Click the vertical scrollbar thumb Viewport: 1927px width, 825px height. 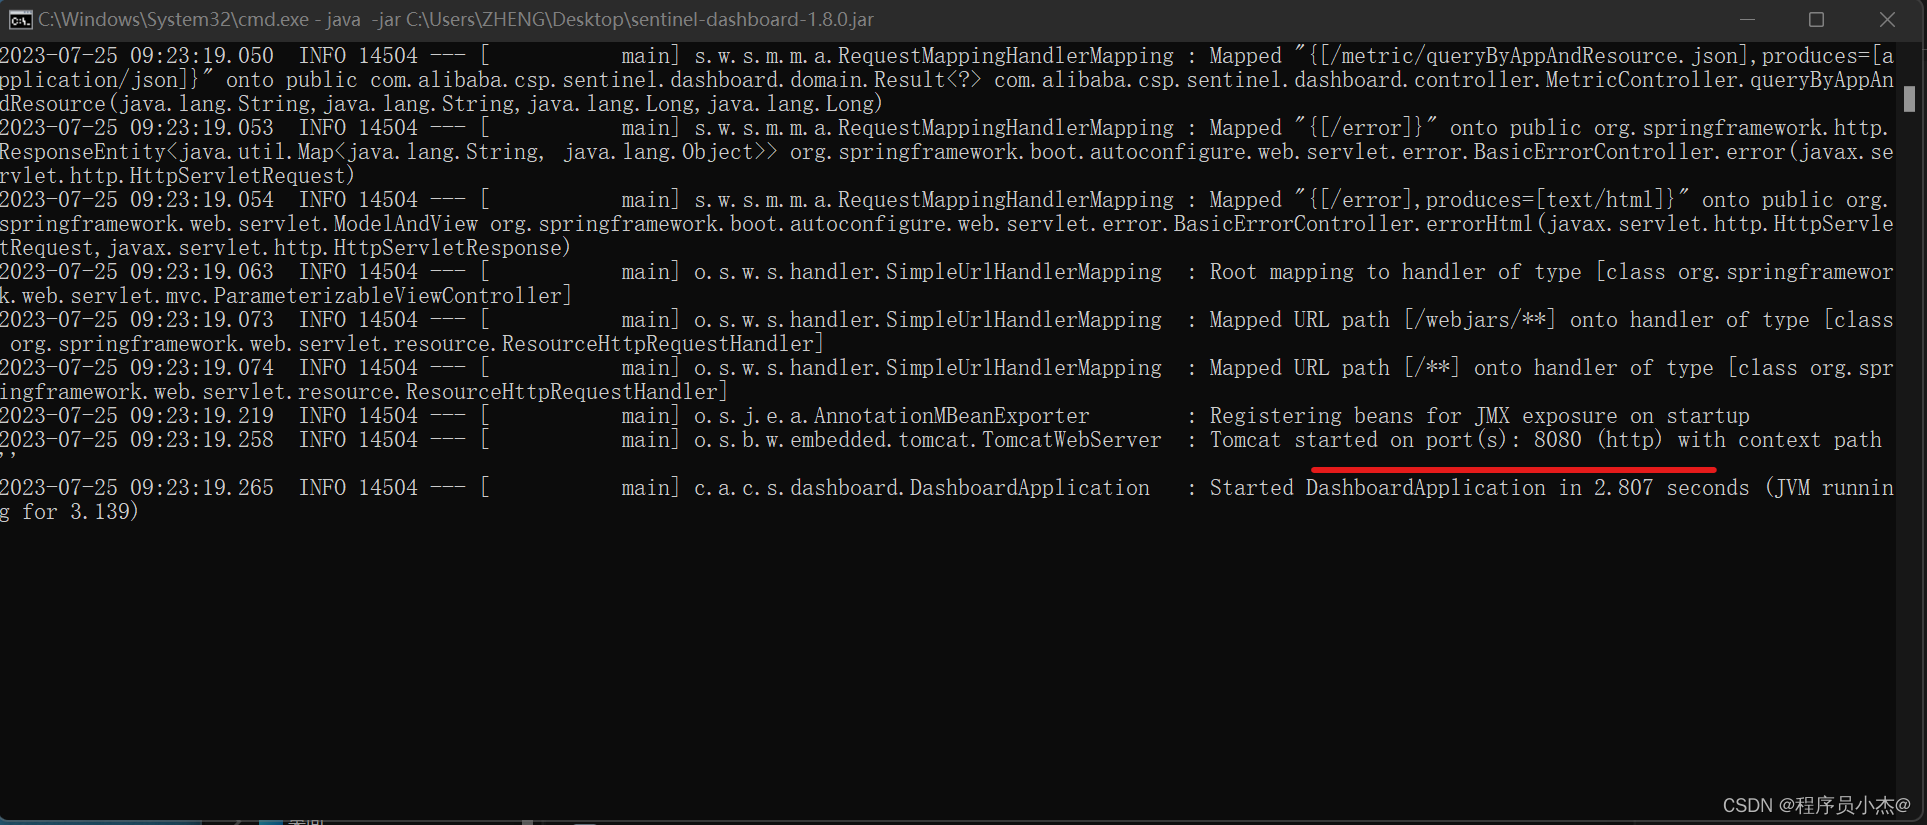[x=1910, y=98]
